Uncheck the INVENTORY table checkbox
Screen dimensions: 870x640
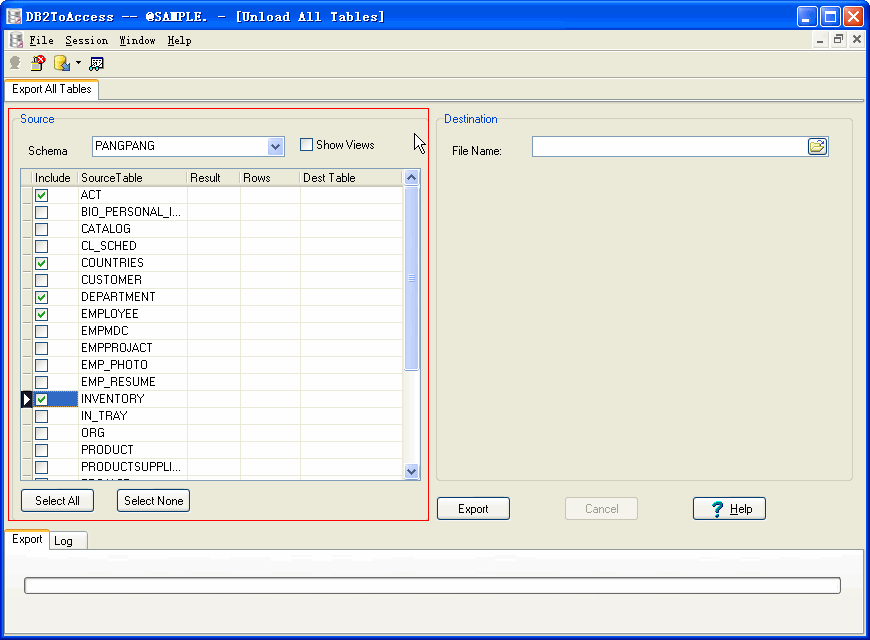[42, 399]
